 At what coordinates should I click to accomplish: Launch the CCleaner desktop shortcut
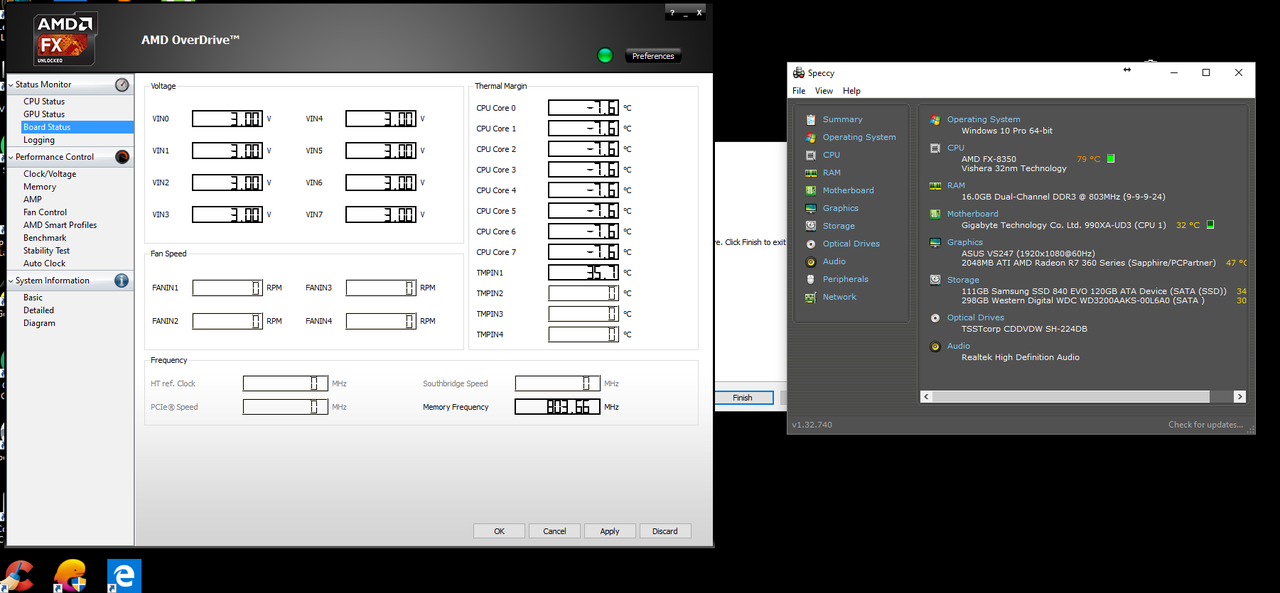coord(18,575)
